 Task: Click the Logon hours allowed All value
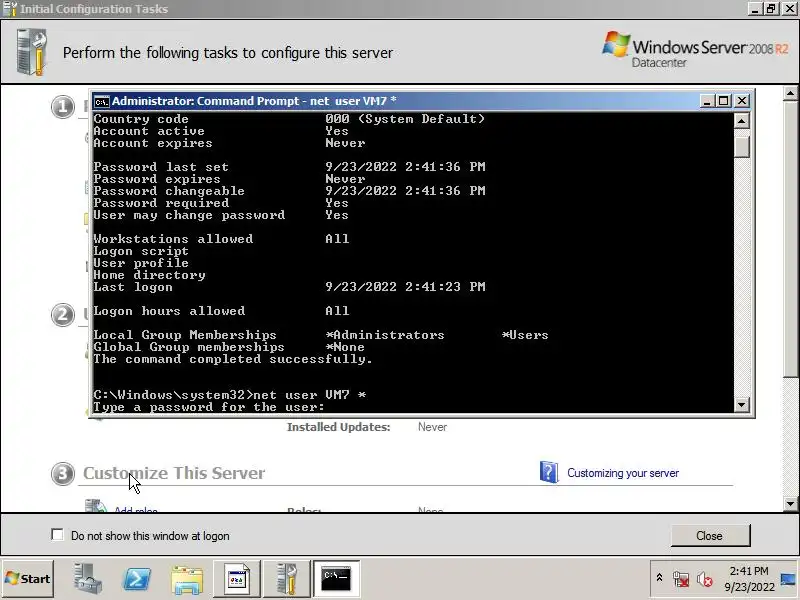point(337,311)
